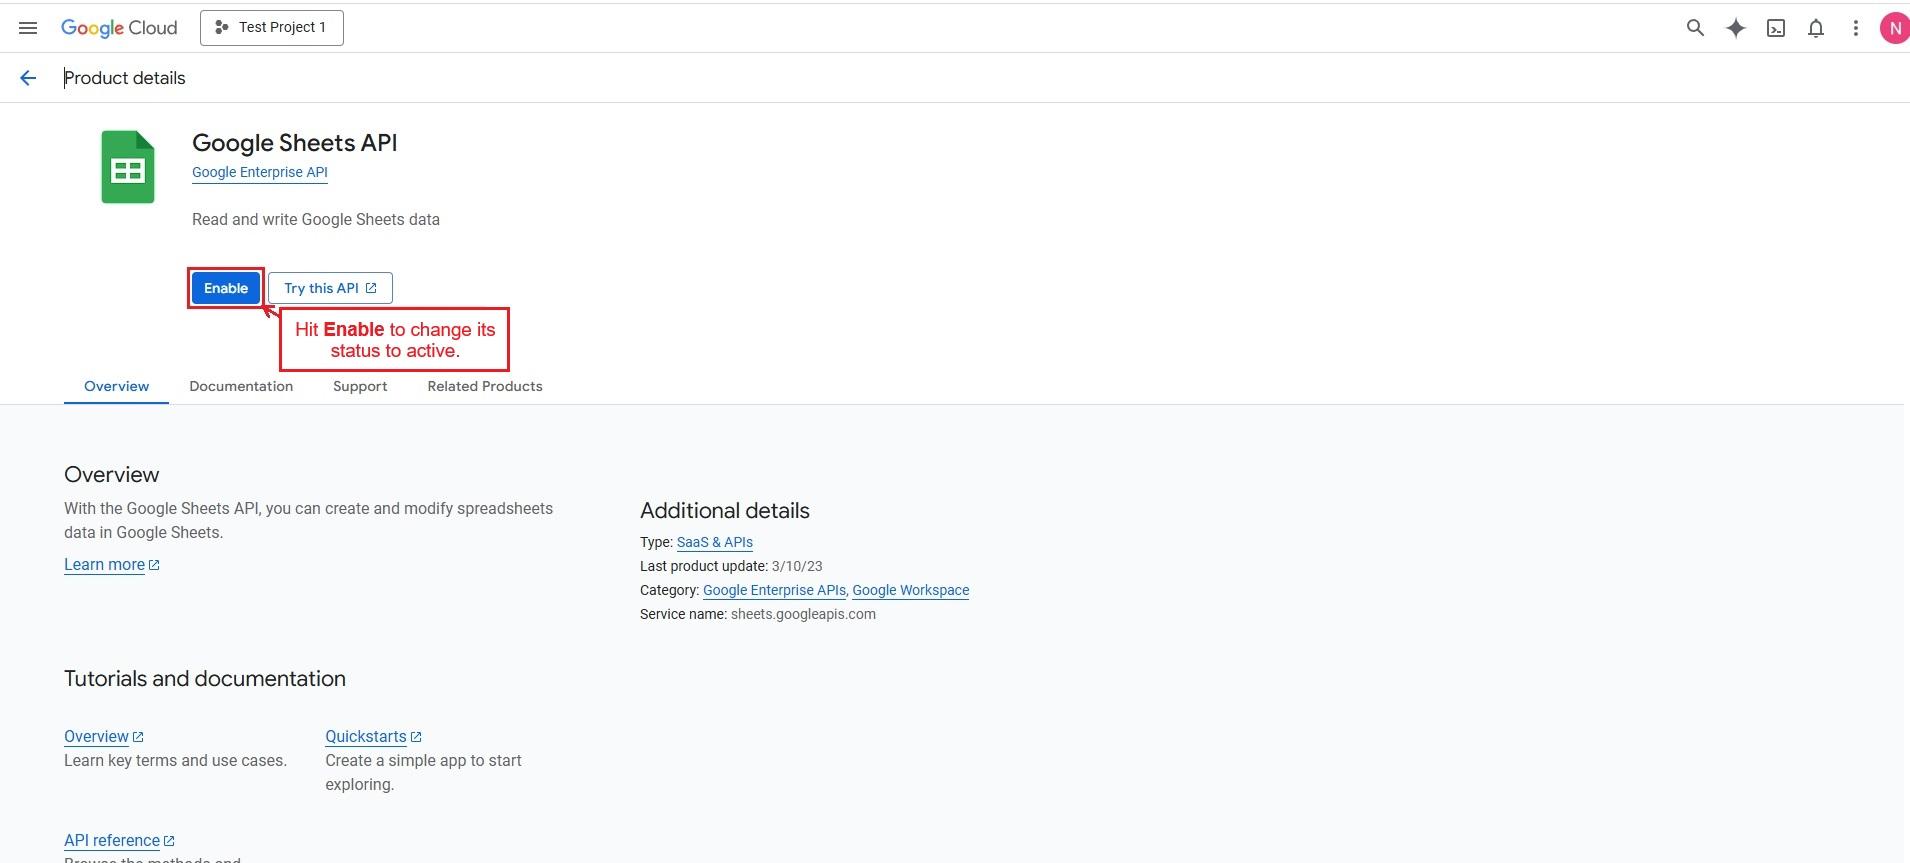Open the notifications bell
Screen dimensions: 1910x863
point(1816,28)
